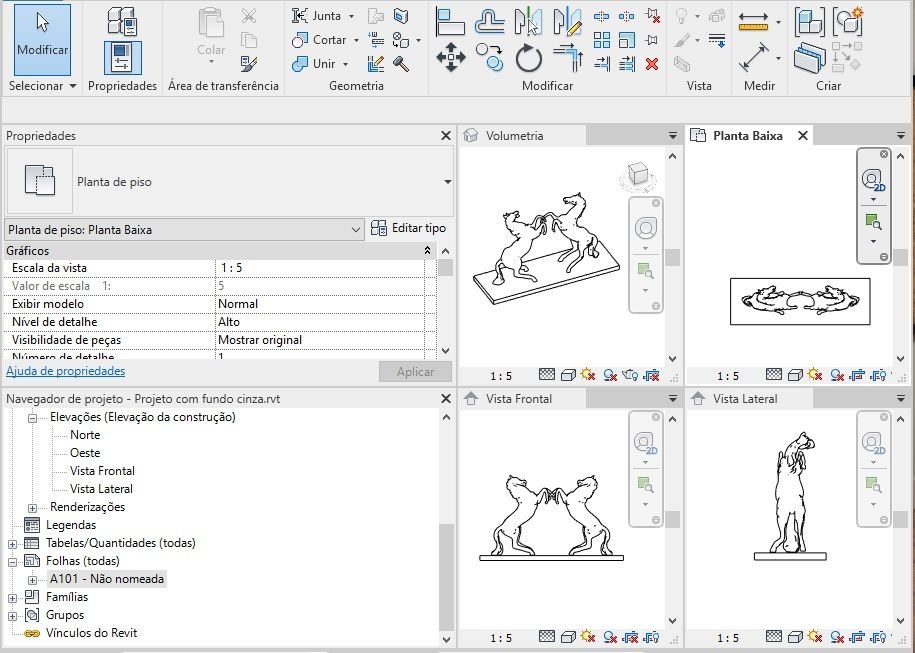Open the Propriedades palette button
The height and width of the screenshot is (653, 915).
[123, 57]
